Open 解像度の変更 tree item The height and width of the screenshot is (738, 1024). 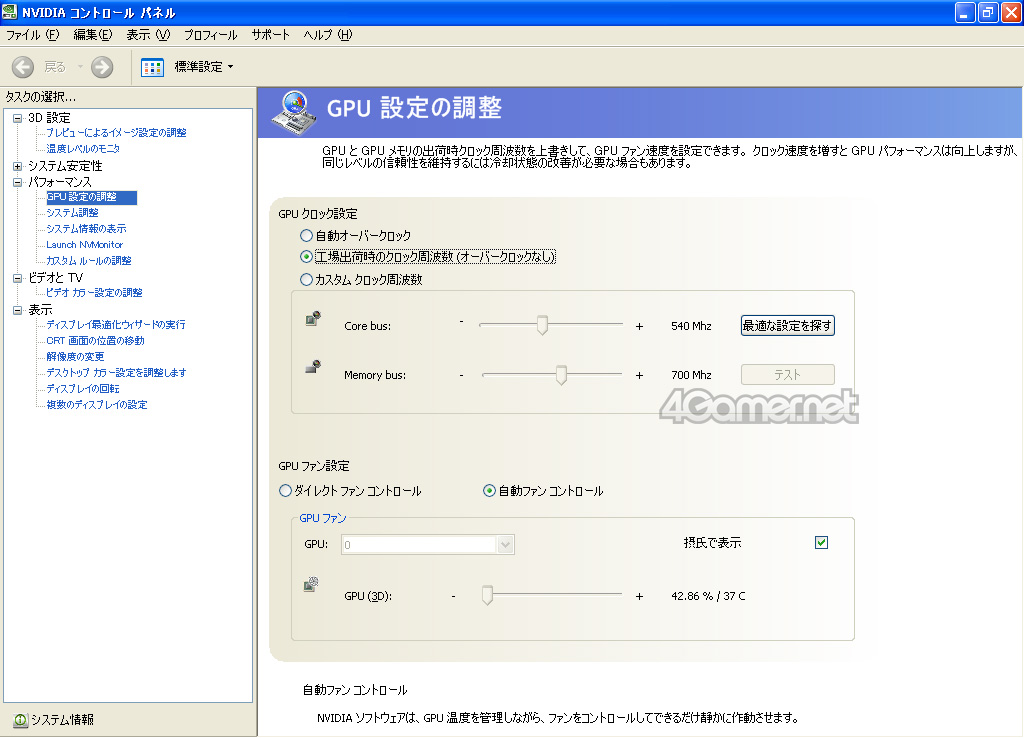tap(75, 357)
